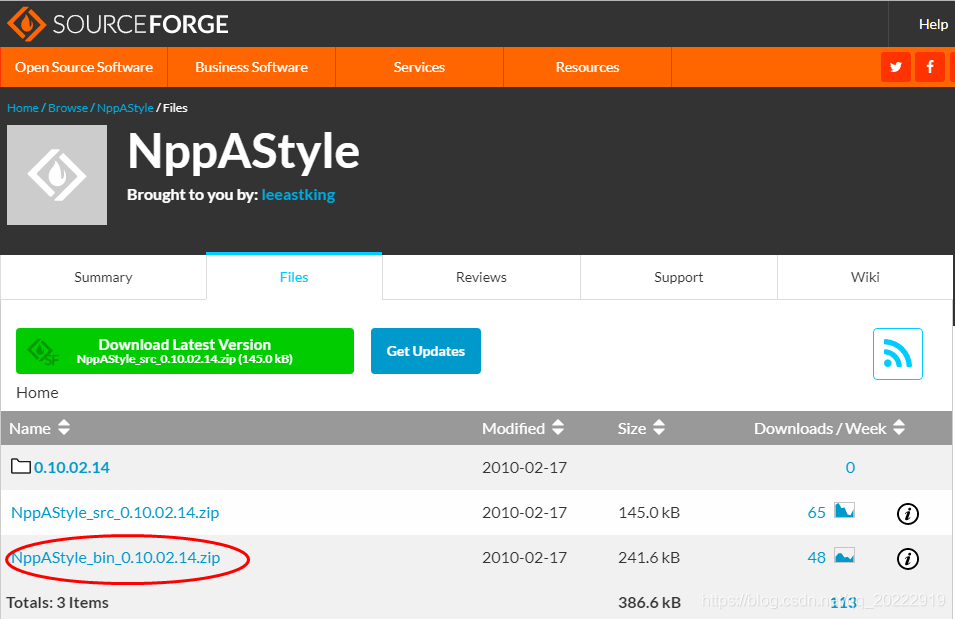Open the Services menu
The image size is (955, 619).
(x=419, y=67)
